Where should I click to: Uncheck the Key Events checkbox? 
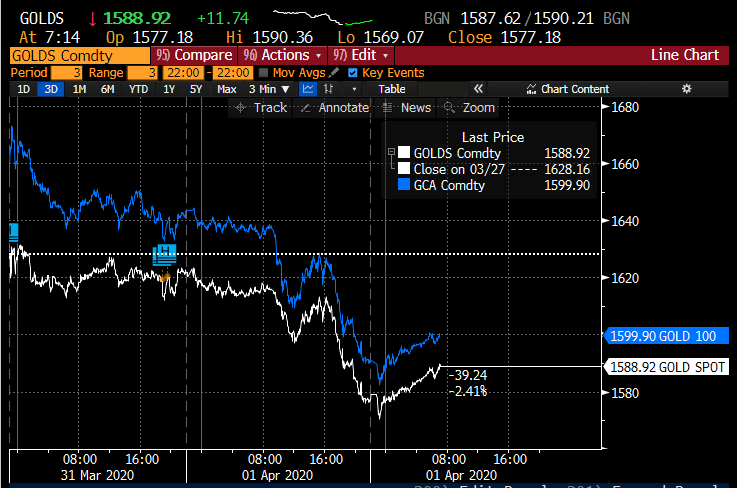(351, 73)
